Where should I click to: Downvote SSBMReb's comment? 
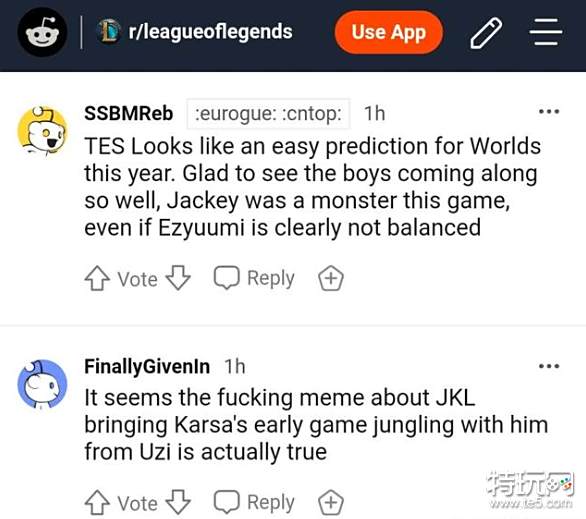[178, 278]
